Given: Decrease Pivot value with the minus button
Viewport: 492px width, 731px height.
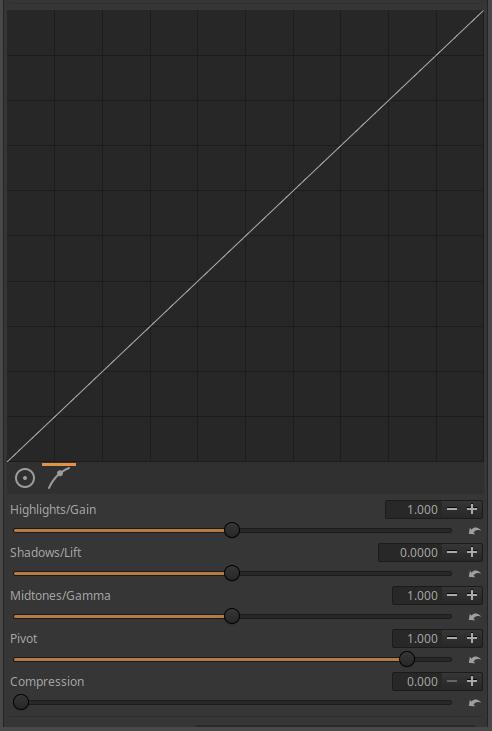Looking at the screenshot, I should tap(452, 638).
